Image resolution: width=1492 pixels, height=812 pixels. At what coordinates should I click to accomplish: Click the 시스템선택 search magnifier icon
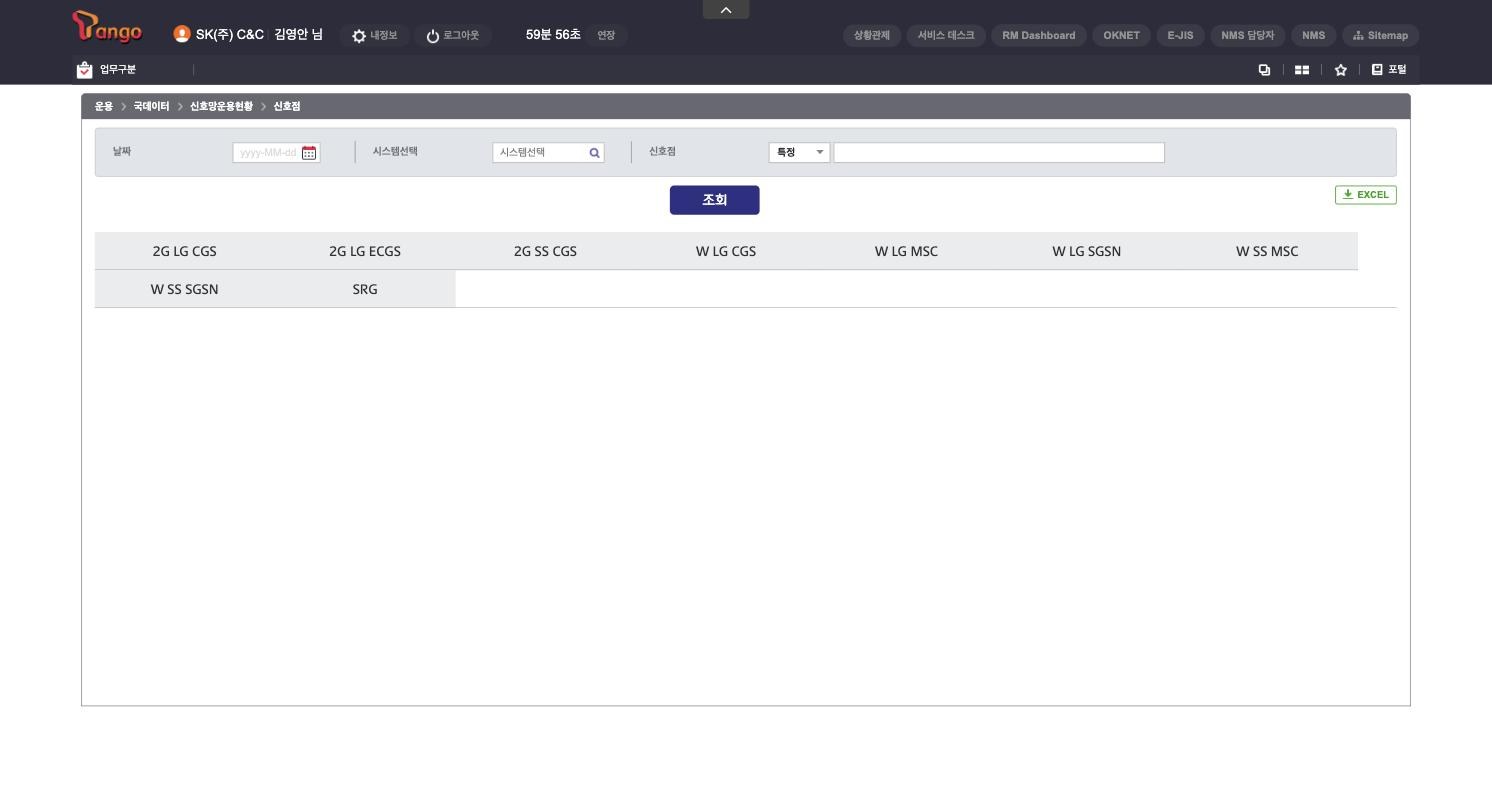(x=594, y=153)
